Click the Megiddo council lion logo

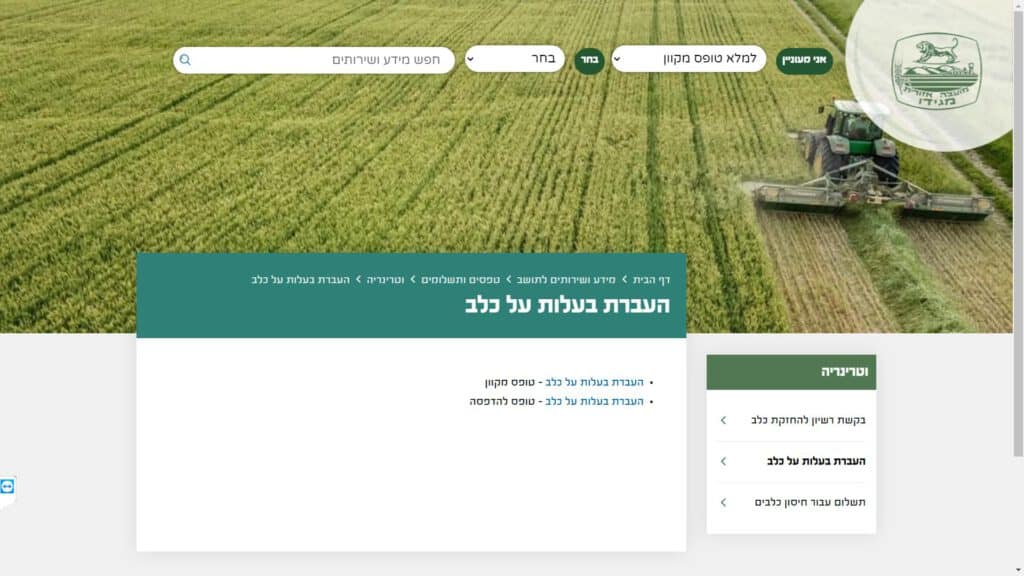936,71
